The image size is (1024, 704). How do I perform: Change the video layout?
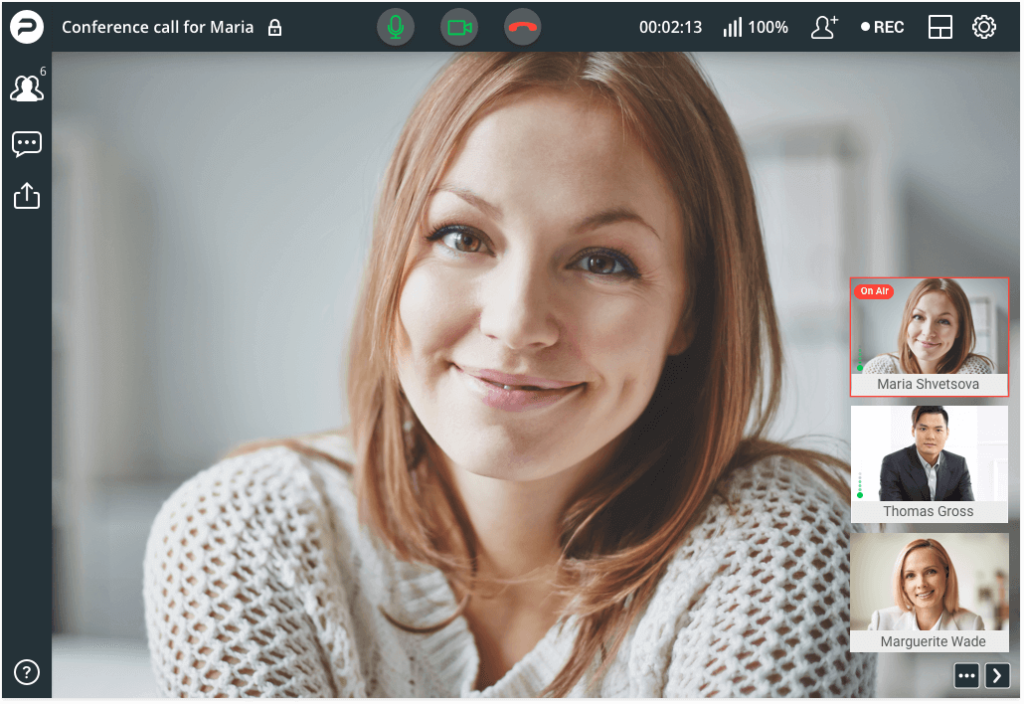940,27
